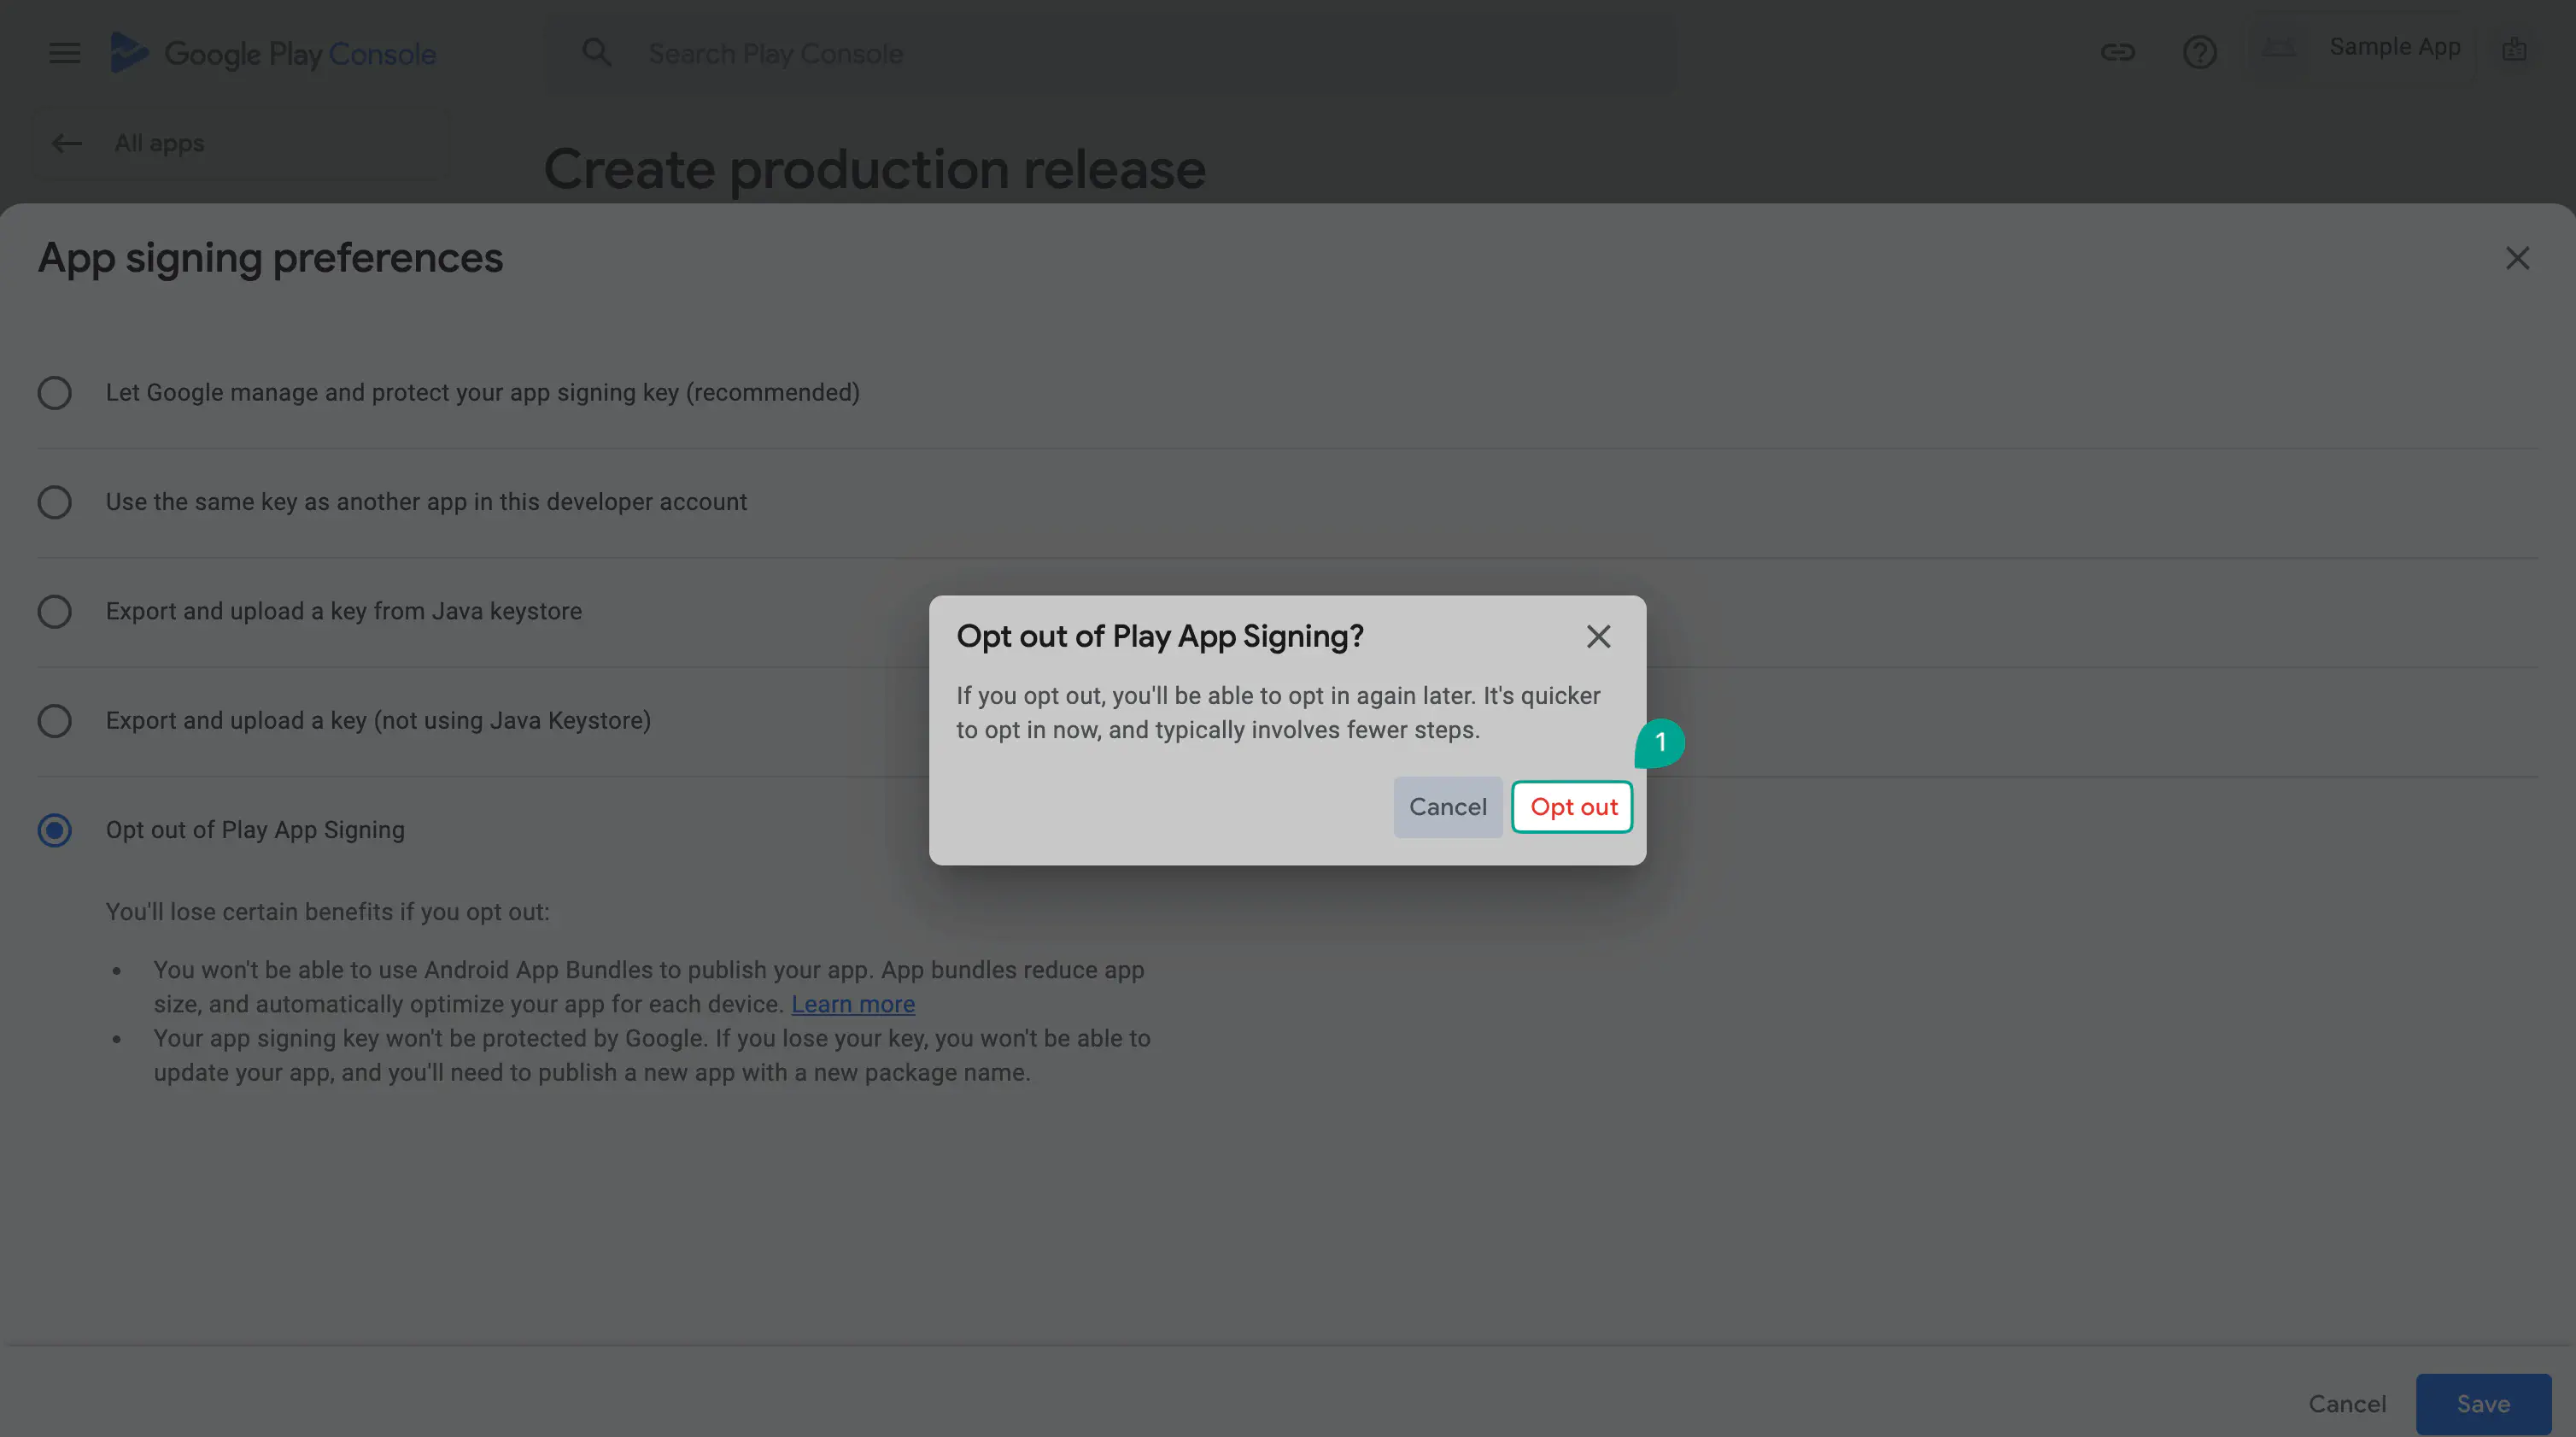Close the App signing preferences panel

coord(2516,258)
